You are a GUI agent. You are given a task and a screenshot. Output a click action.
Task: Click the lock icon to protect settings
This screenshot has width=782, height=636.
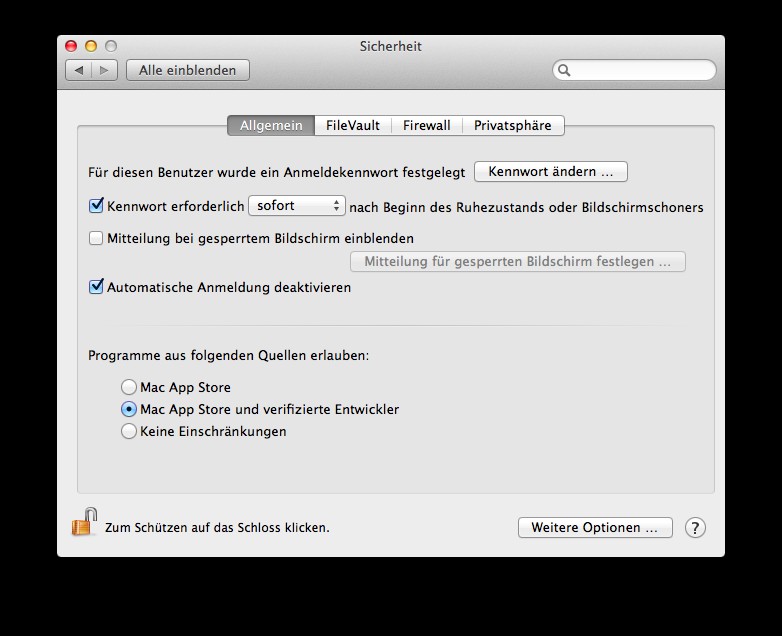pyautogui.click(x=84, y=522)
